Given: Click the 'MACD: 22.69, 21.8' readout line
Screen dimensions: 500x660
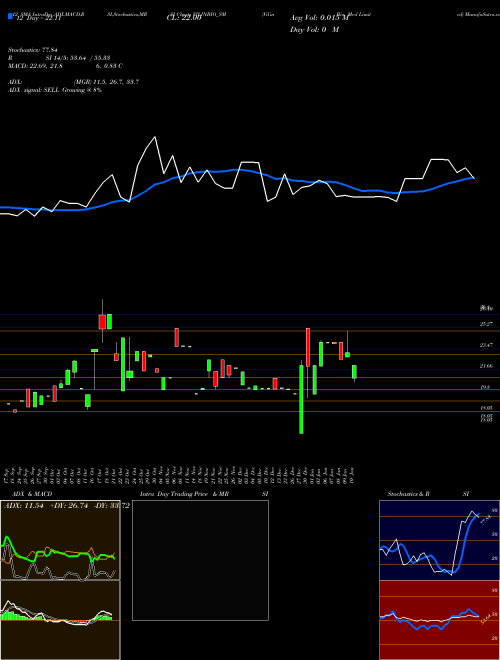Looking at the screenshot, I should point(66,66).
